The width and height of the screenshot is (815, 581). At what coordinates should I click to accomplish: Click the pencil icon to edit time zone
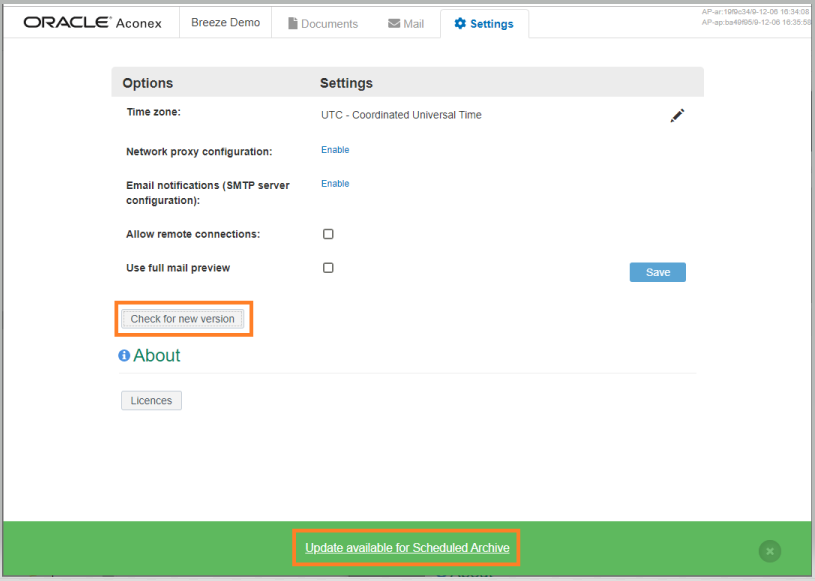pyautogui.click(x=677, y=115)
